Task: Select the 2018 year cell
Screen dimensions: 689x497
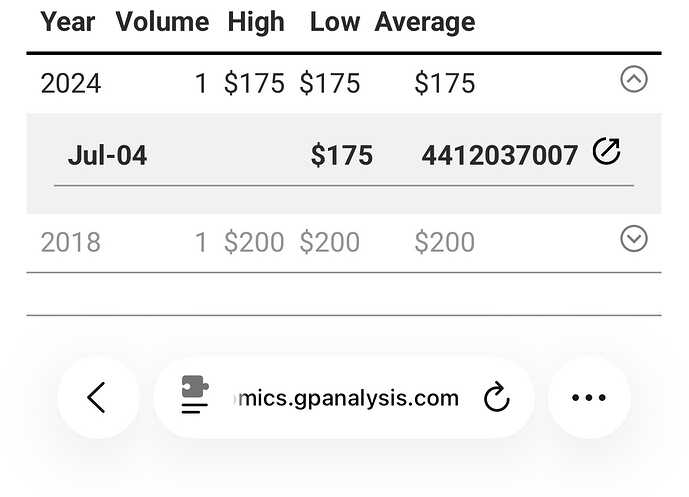Action: point(71,242)
